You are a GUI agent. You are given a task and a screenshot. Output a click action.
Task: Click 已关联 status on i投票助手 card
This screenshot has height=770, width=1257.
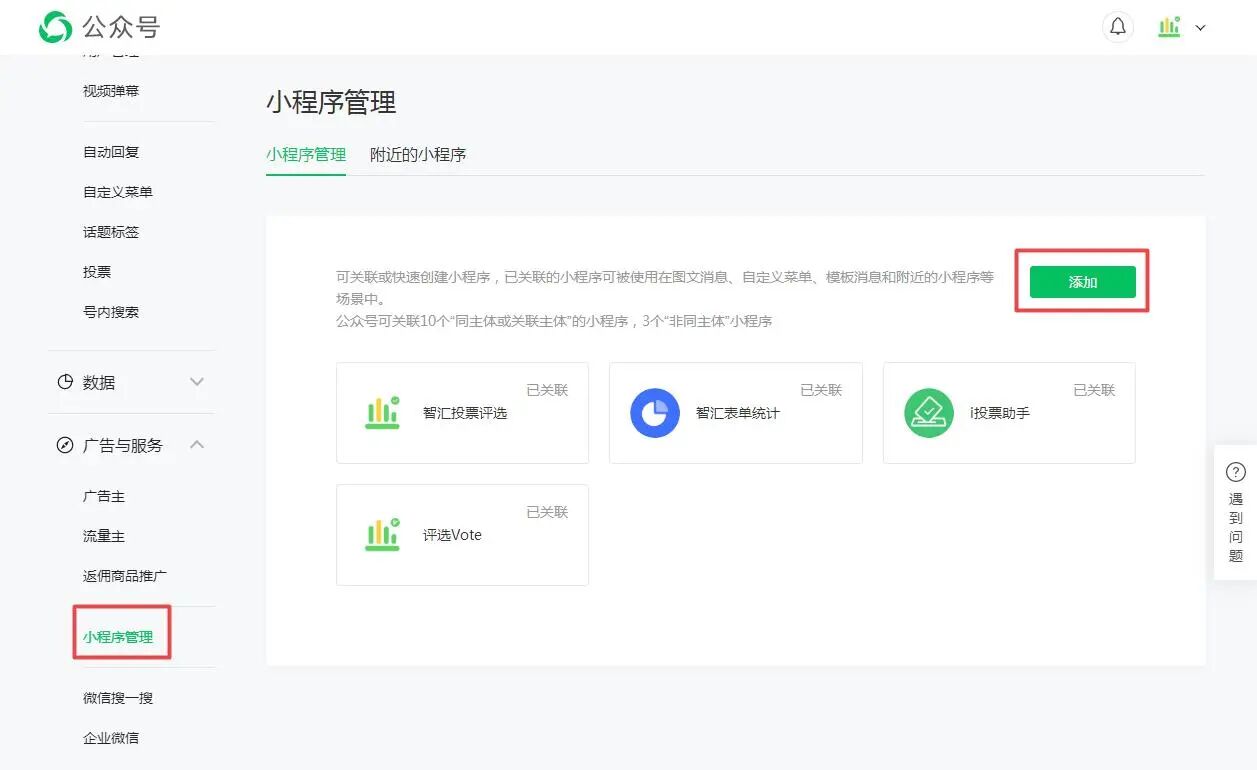coord(1094,390)
